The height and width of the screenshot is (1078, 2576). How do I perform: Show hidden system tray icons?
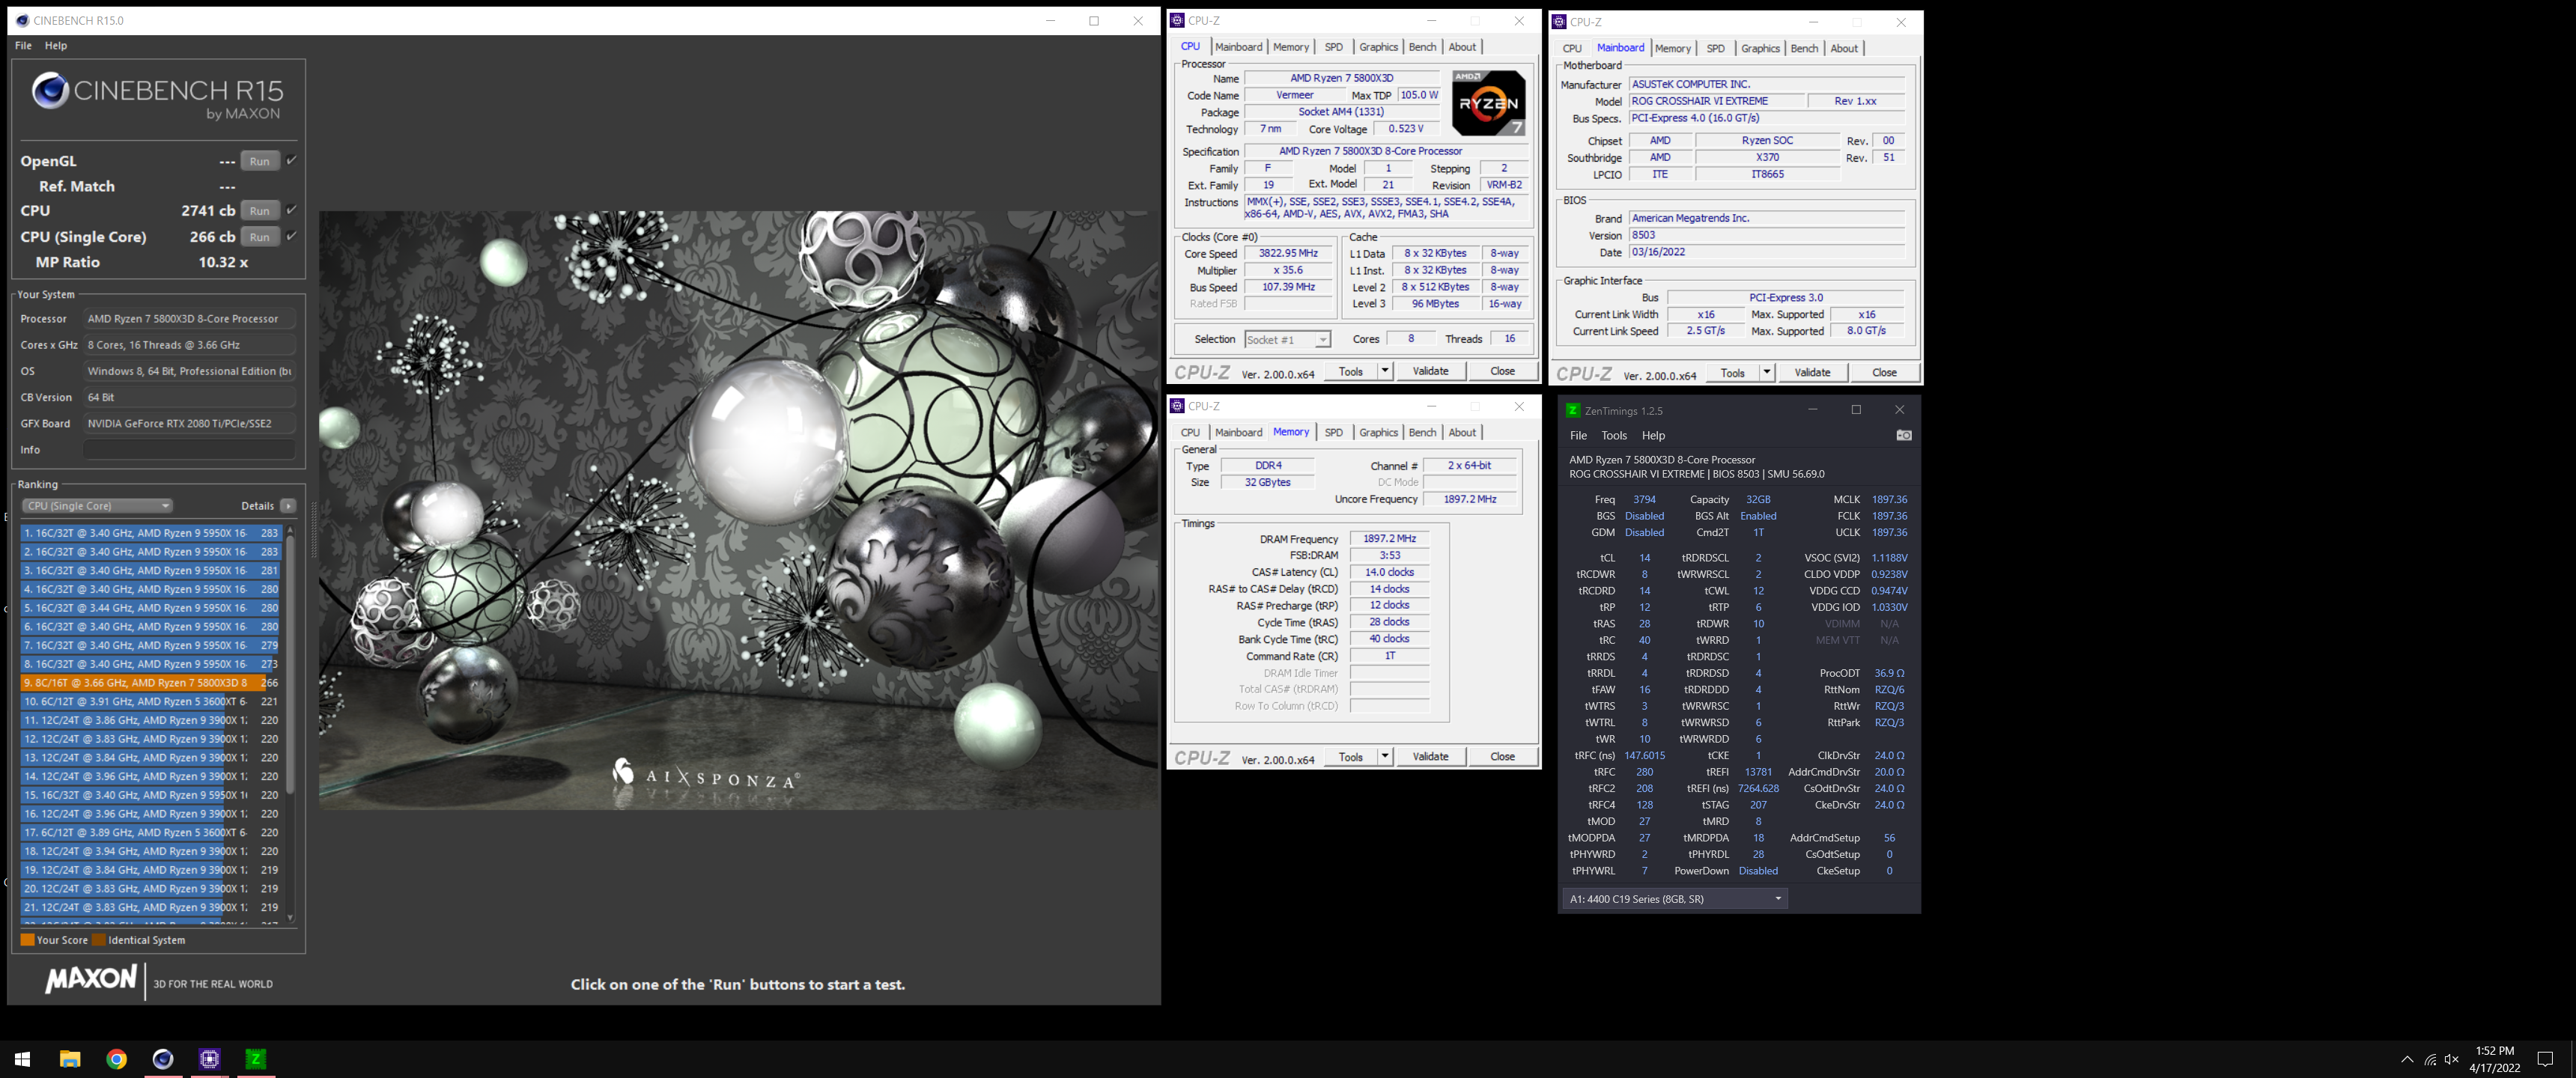[x=2407, y=1060]
